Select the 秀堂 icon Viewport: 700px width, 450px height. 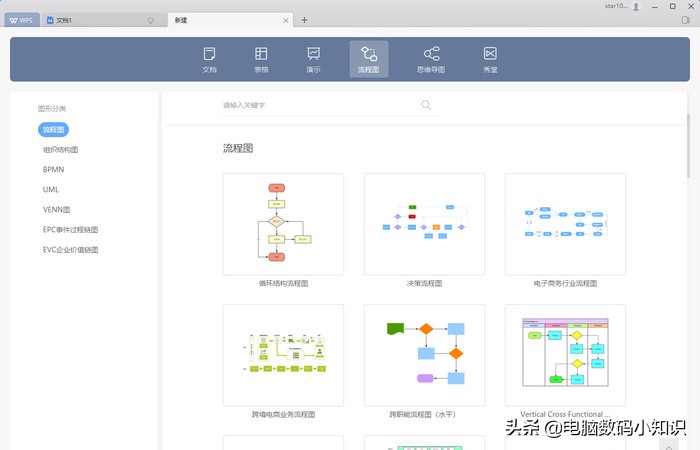point(490,59)
